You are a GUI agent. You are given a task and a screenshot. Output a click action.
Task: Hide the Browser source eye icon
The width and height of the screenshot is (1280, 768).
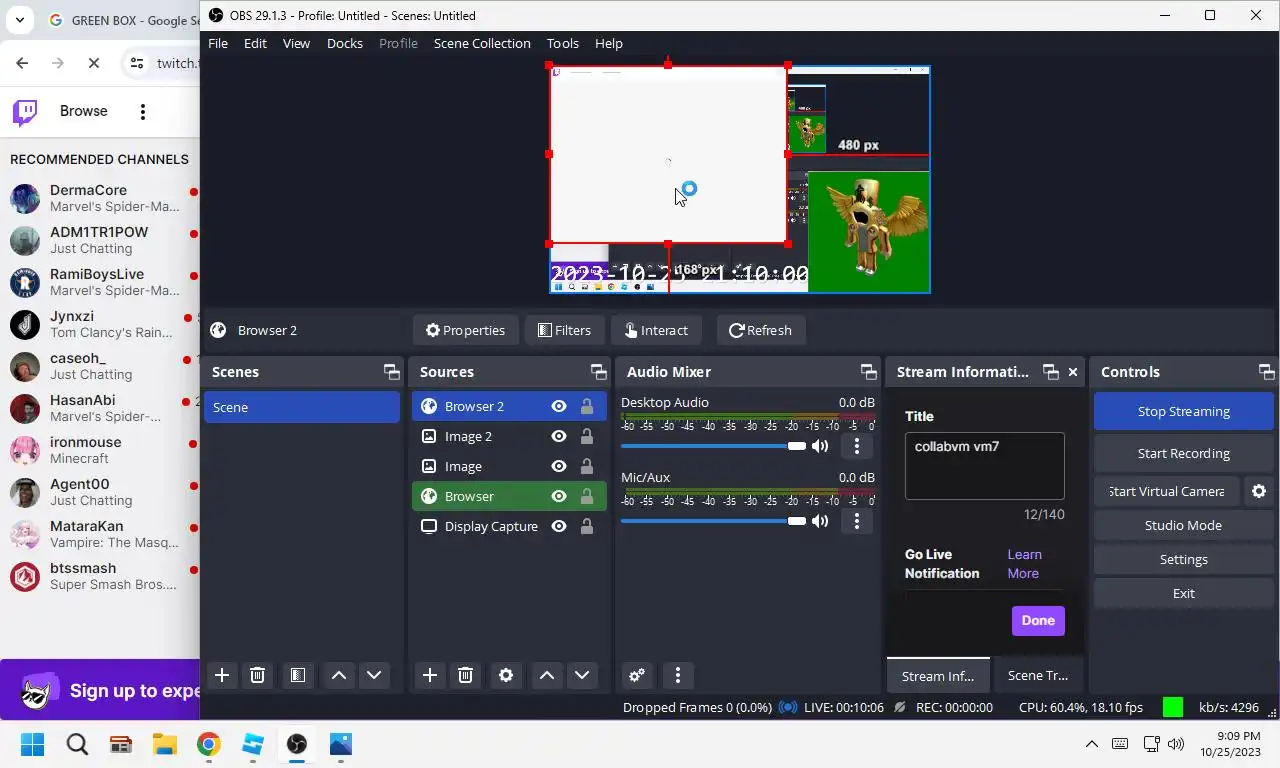click(559, 496)
